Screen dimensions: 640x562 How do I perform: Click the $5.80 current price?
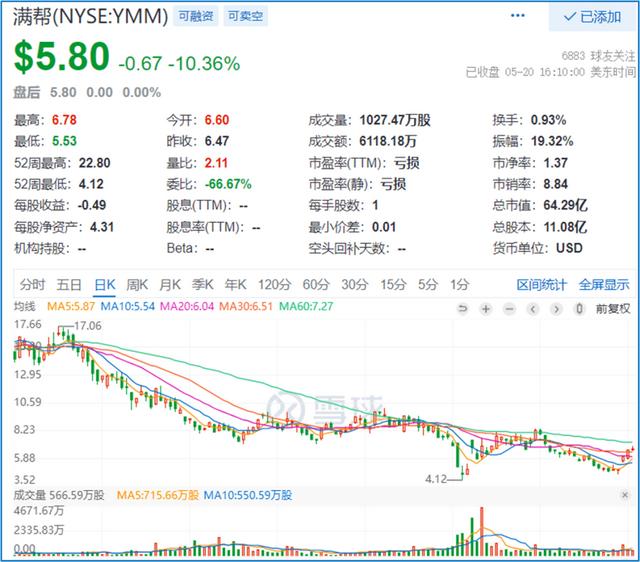[62, 56]
